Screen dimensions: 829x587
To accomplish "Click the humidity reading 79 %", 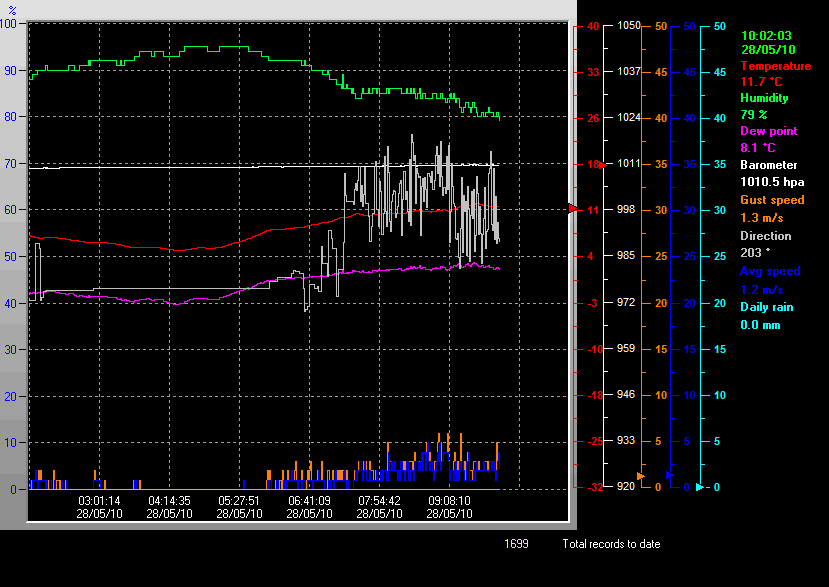I will [x=753, y=115].
